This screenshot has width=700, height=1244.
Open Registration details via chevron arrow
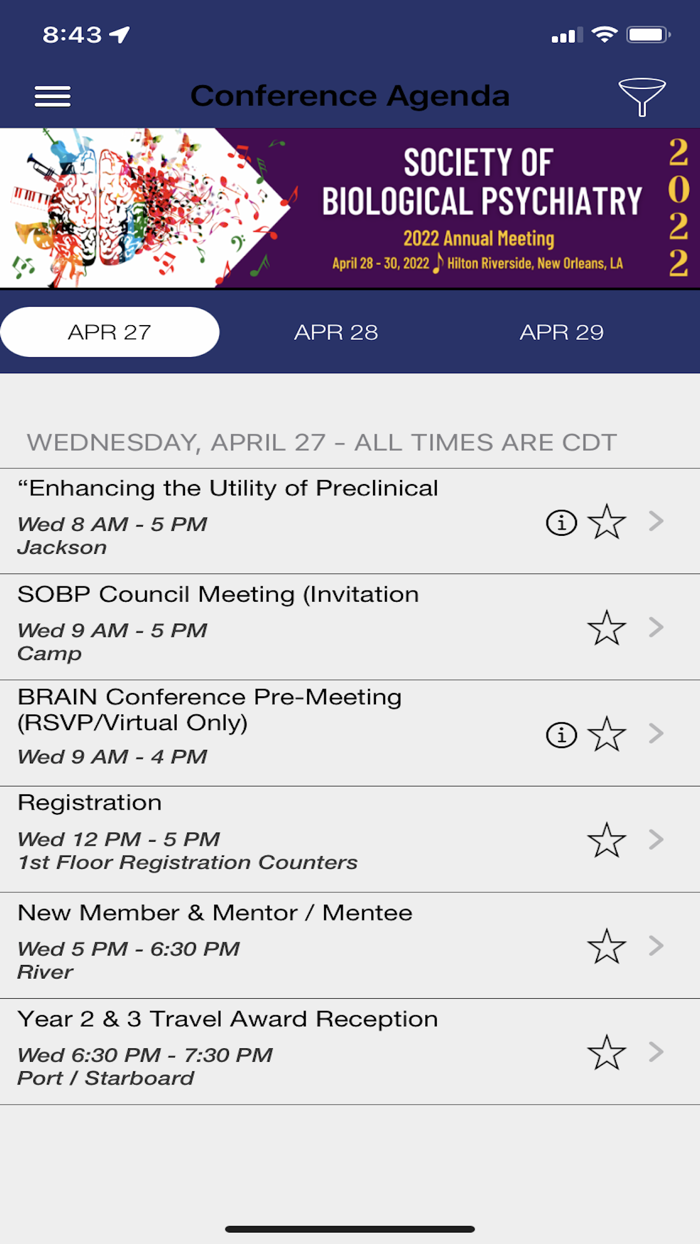tap(656, 839)
